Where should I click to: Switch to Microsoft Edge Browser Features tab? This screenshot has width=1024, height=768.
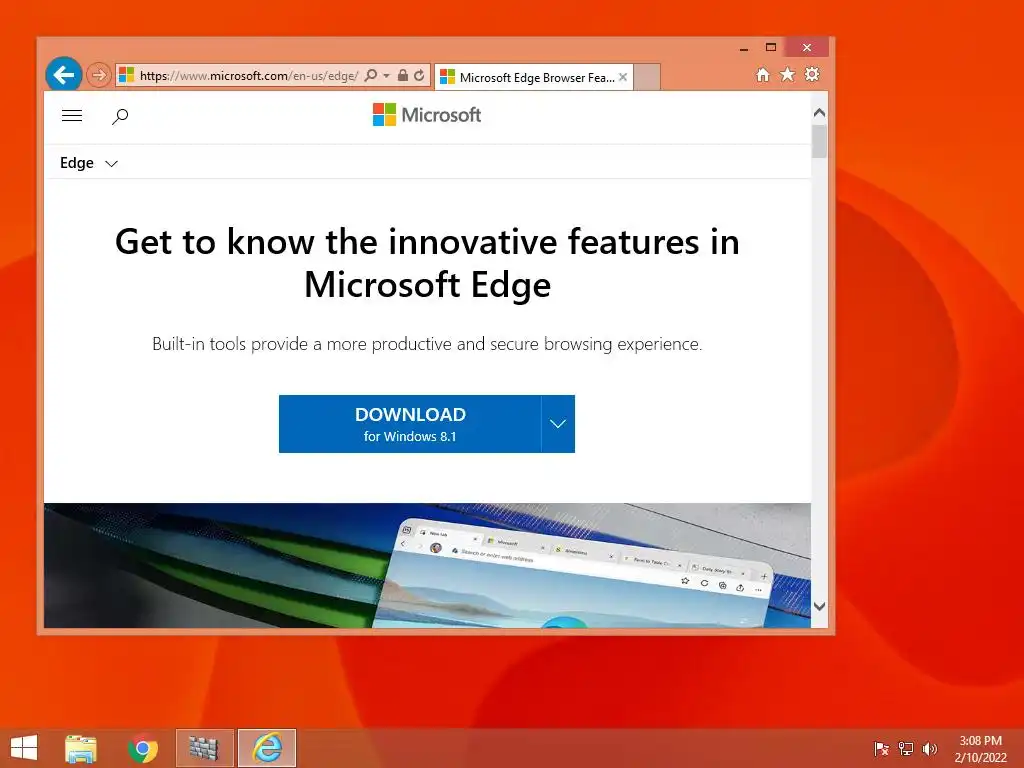pyautogui.click(x=536, y=78)
